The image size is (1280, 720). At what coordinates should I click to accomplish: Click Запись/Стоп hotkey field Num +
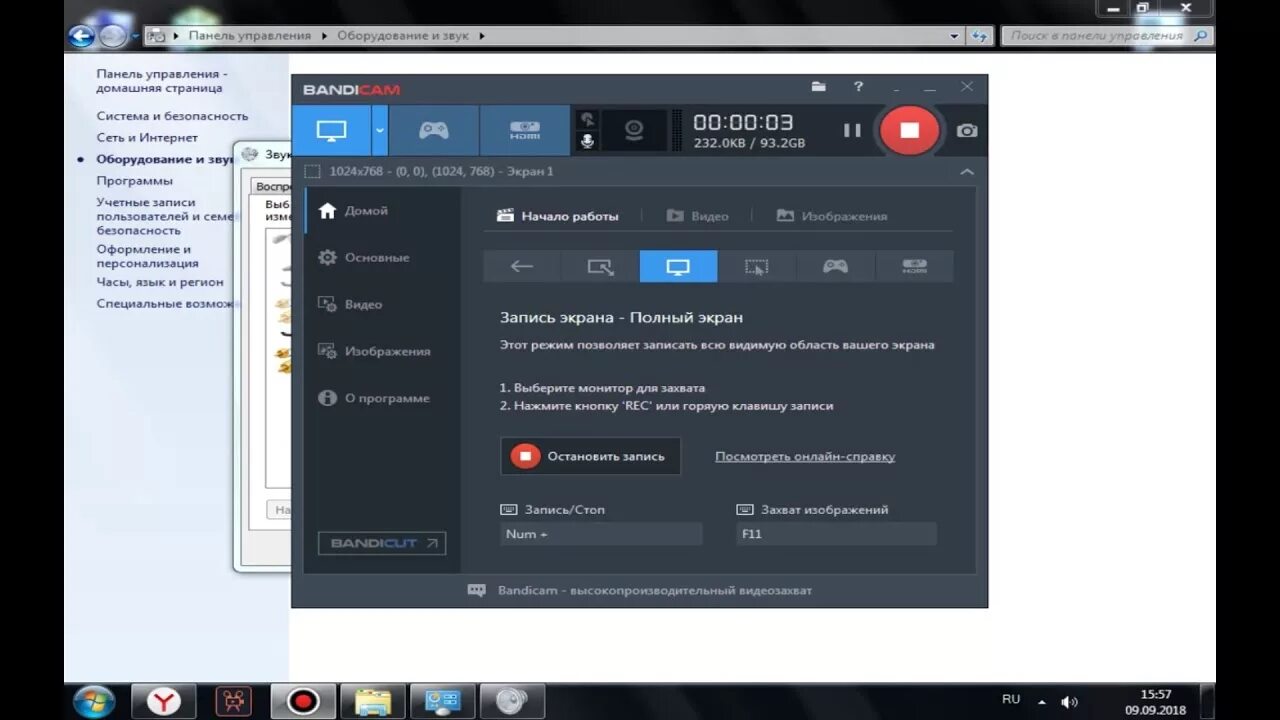601,534
